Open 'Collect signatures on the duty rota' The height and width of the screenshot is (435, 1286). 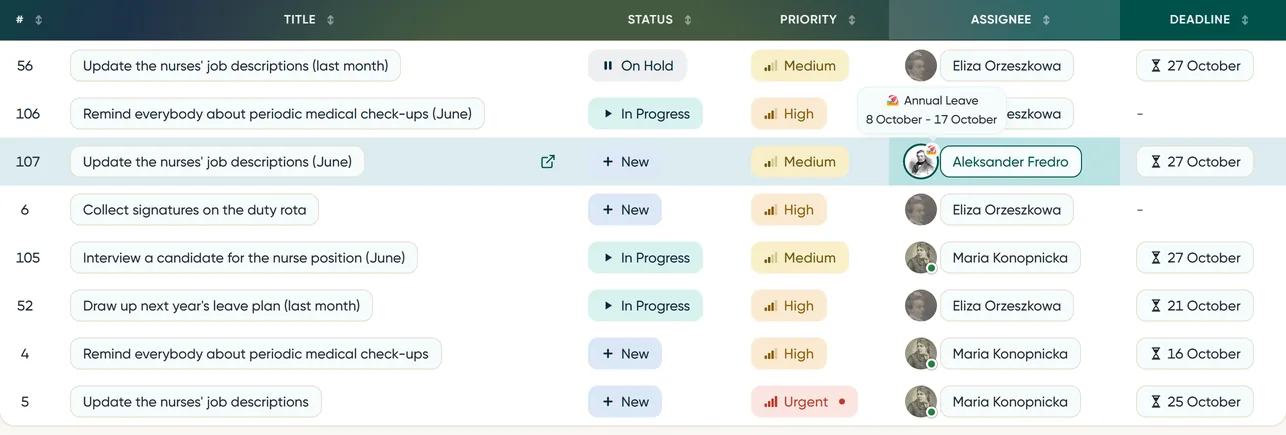[195, 210]
